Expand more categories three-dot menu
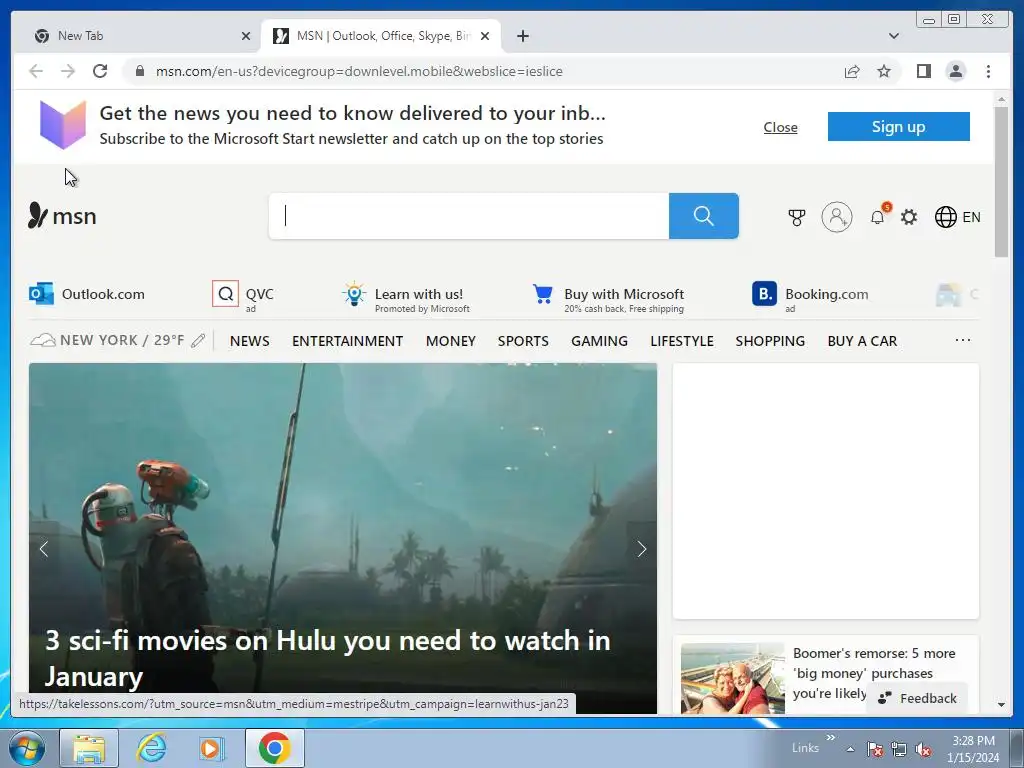The height and width of the screenshot is (768, 1024). pyautogui.click(x=963, y=340)
